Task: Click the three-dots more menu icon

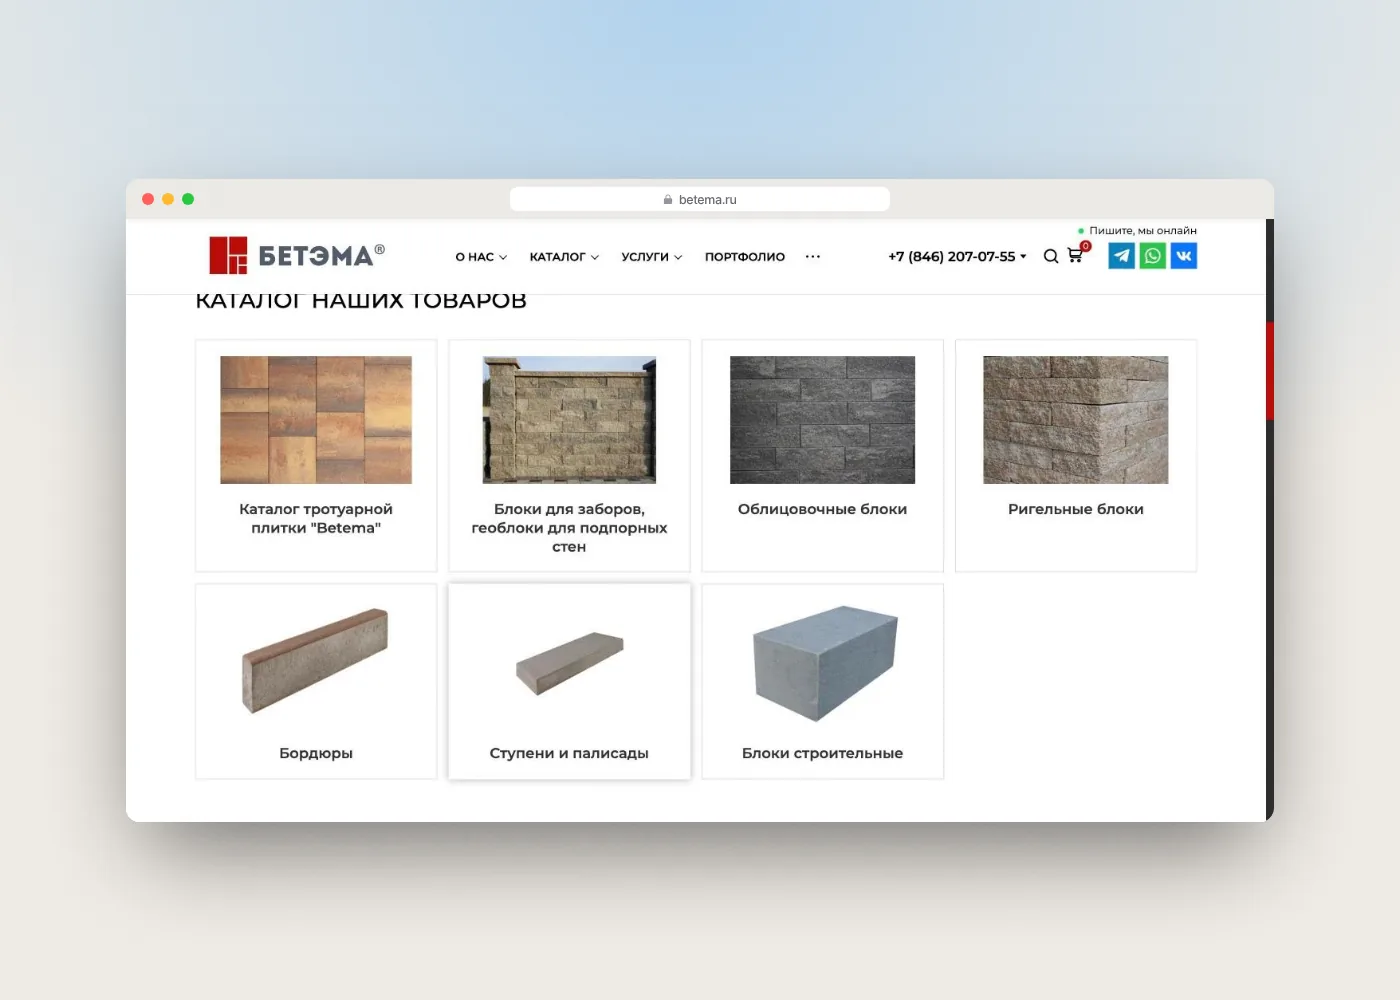Action: point(813,257)
